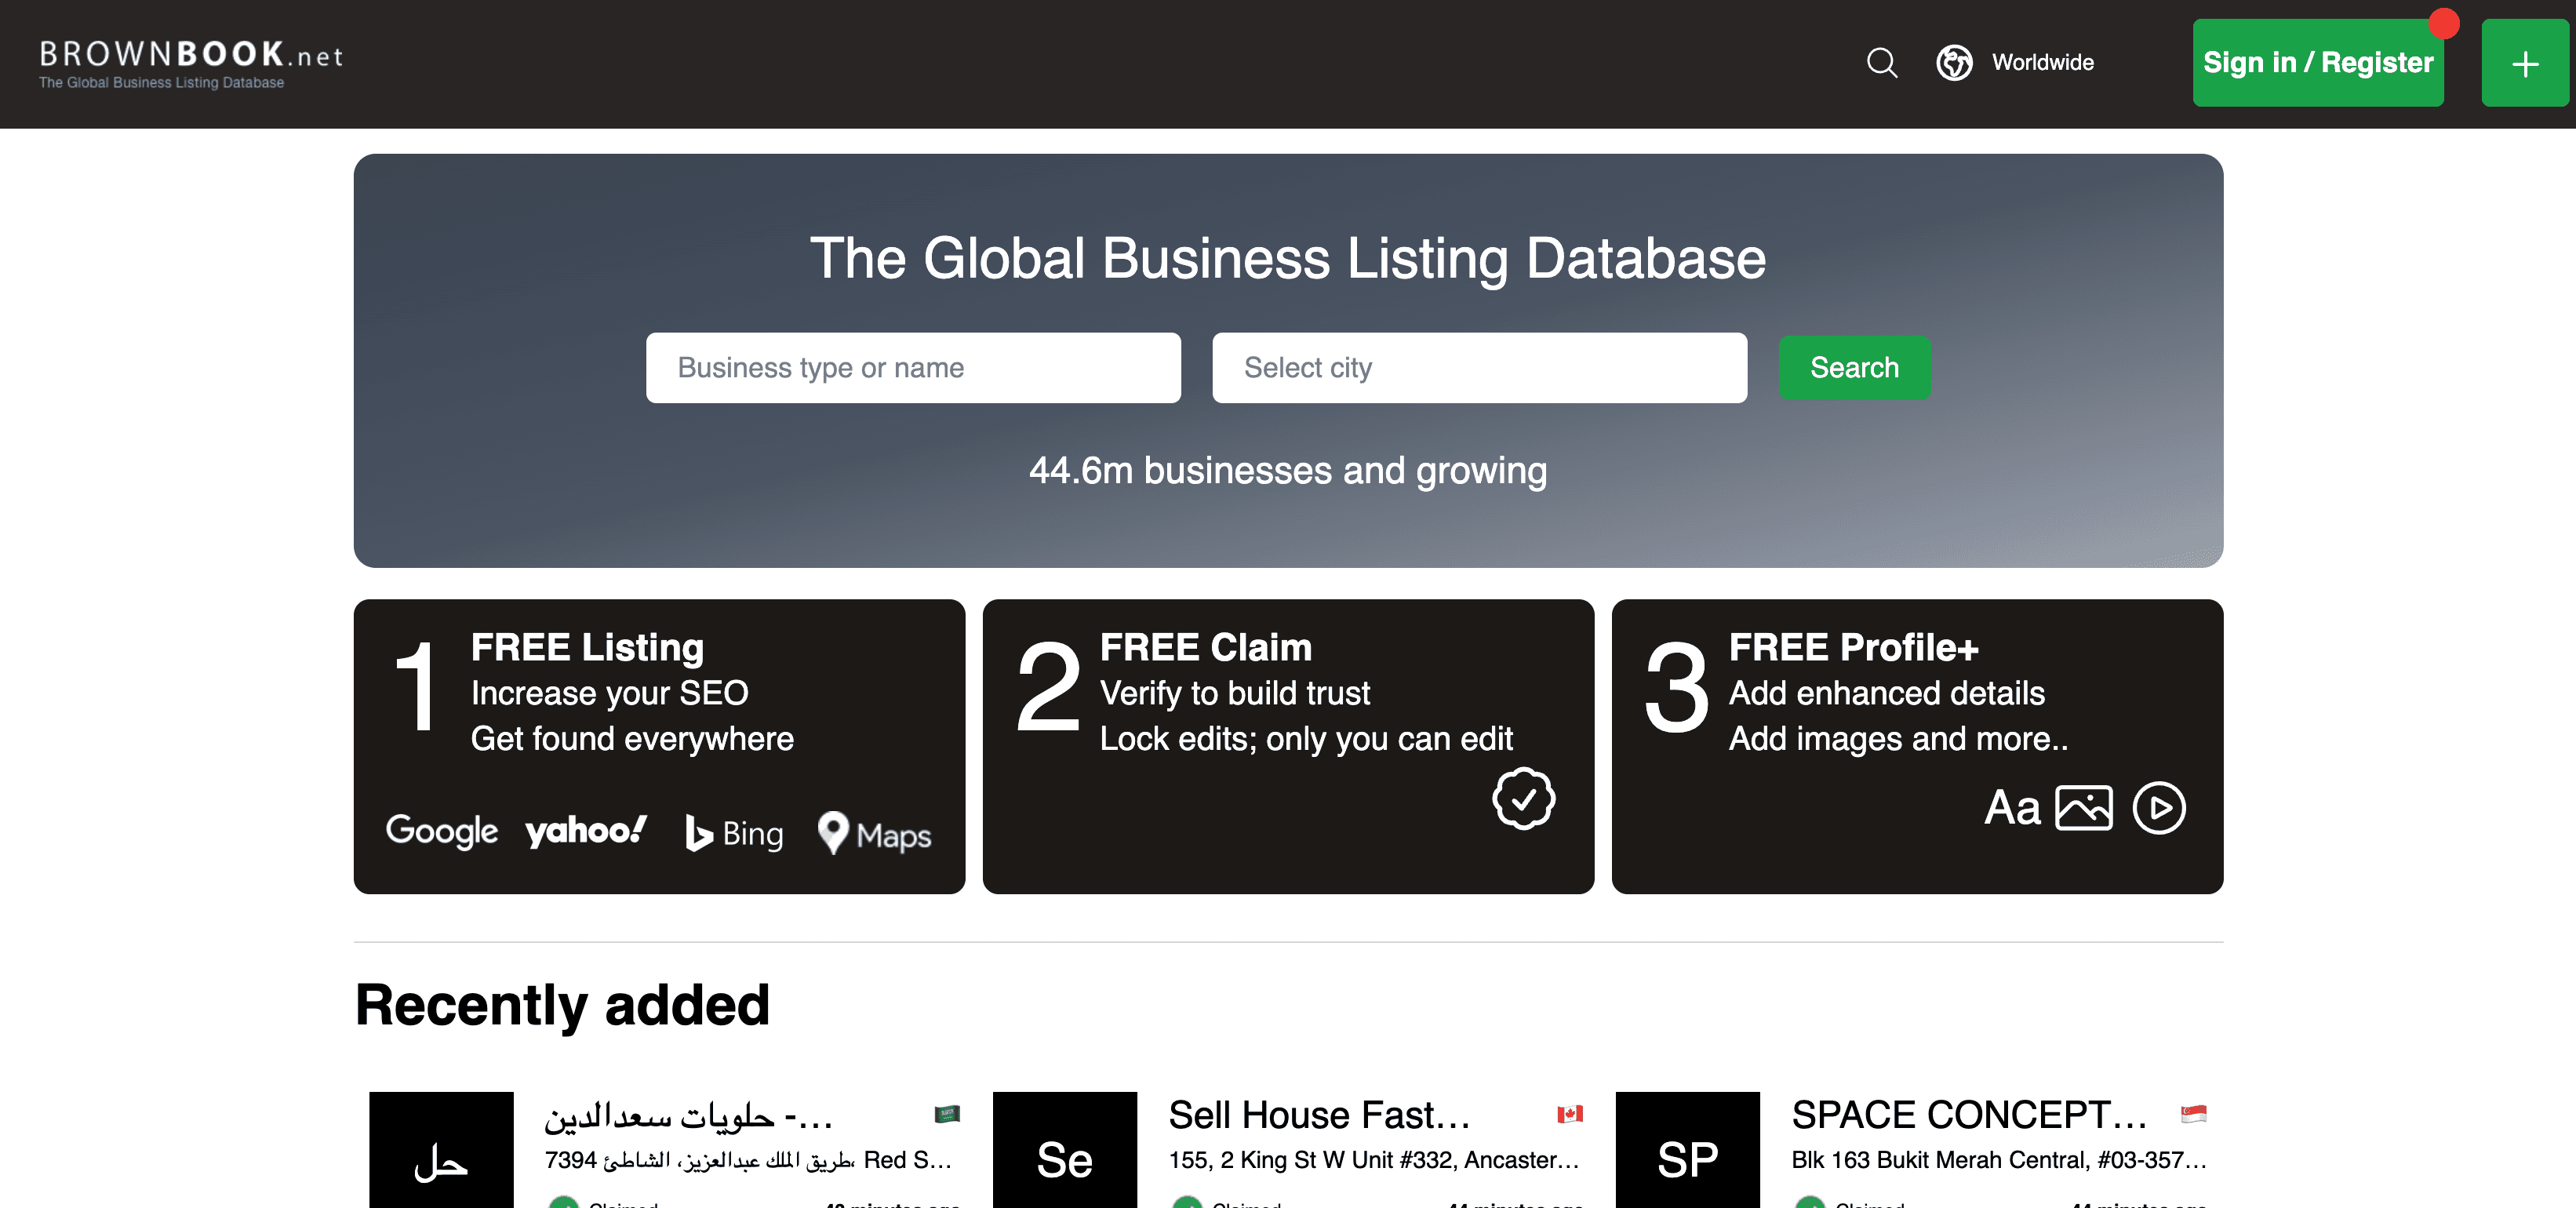
Task: Click the Bing logo in FREE Listing card
Action: pos(734,833)
